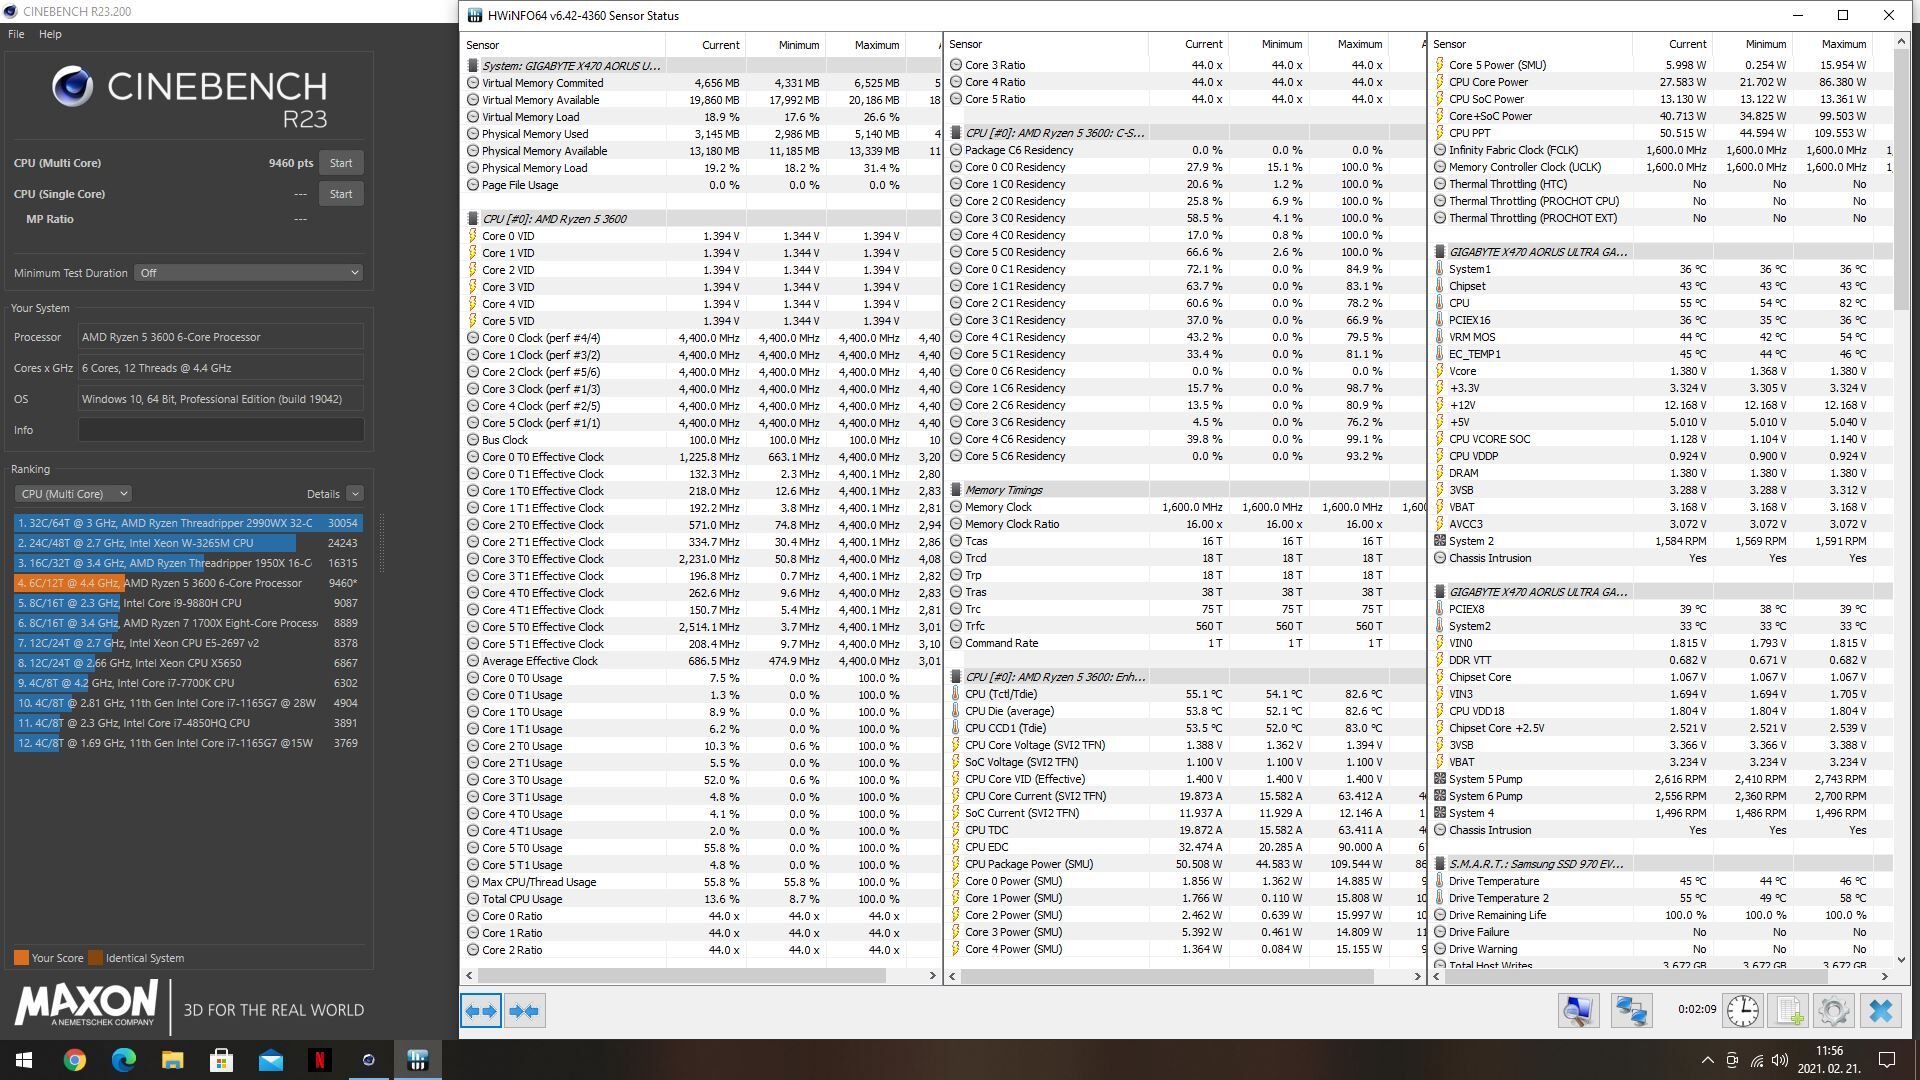Close sensors with the blue X icon
This screenshot has width=1920, height=1080.
coord(1880,1011)
